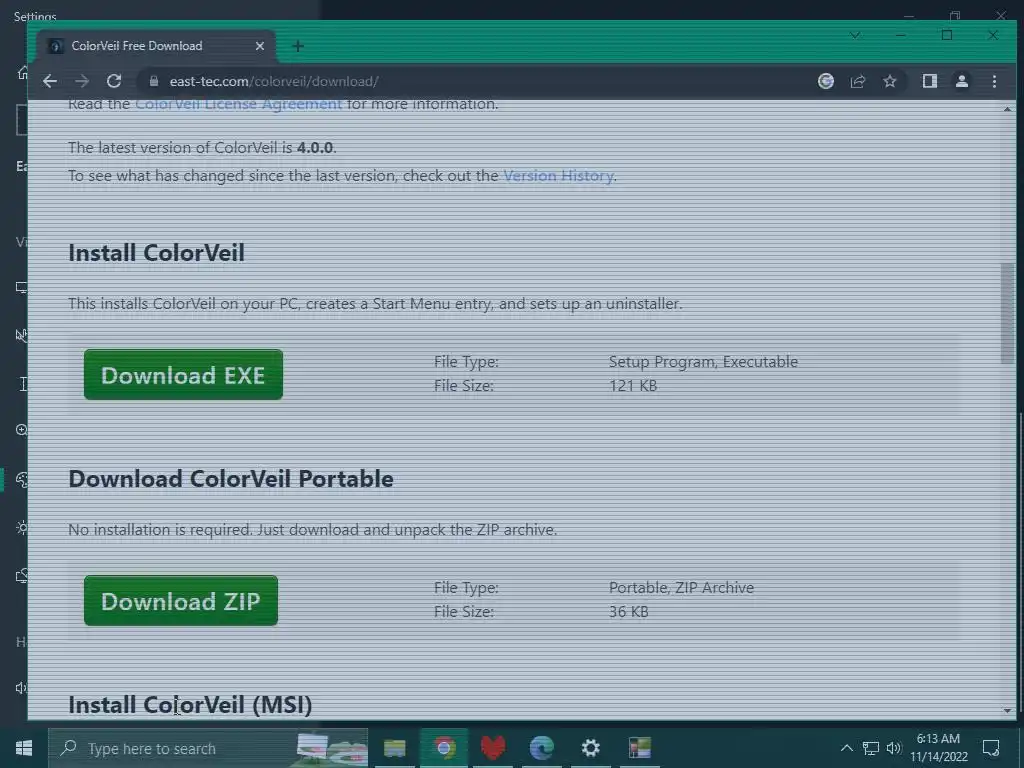
Task: Open the Google account icon in address bar
Action: tap(825, 81)
